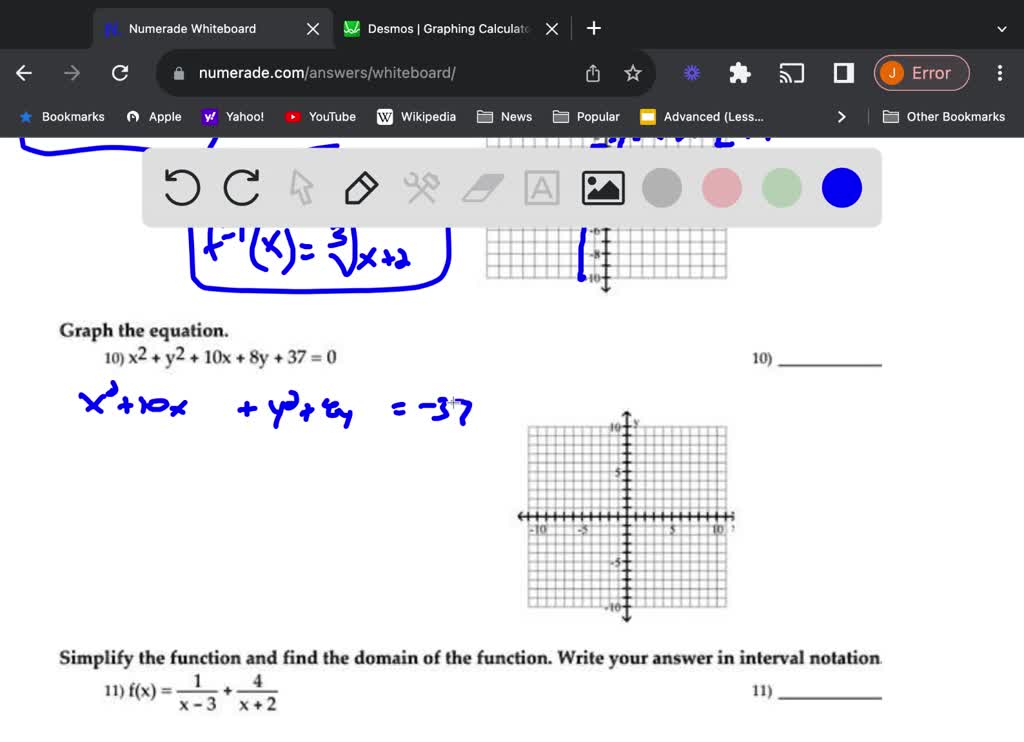Select the eraser tool
1024x742 pixels.
tap(481, 187)
